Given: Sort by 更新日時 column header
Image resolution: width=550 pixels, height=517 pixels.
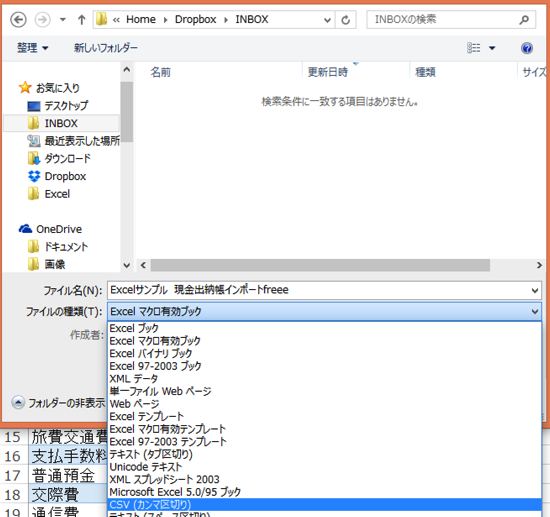Looking at the screenshot, I should coord(328,72).
